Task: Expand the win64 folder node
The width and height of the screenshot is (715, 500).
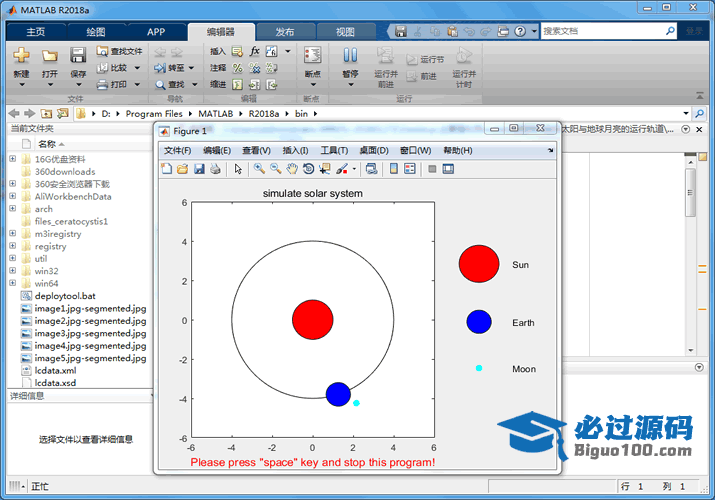Action: click(13, 283)
